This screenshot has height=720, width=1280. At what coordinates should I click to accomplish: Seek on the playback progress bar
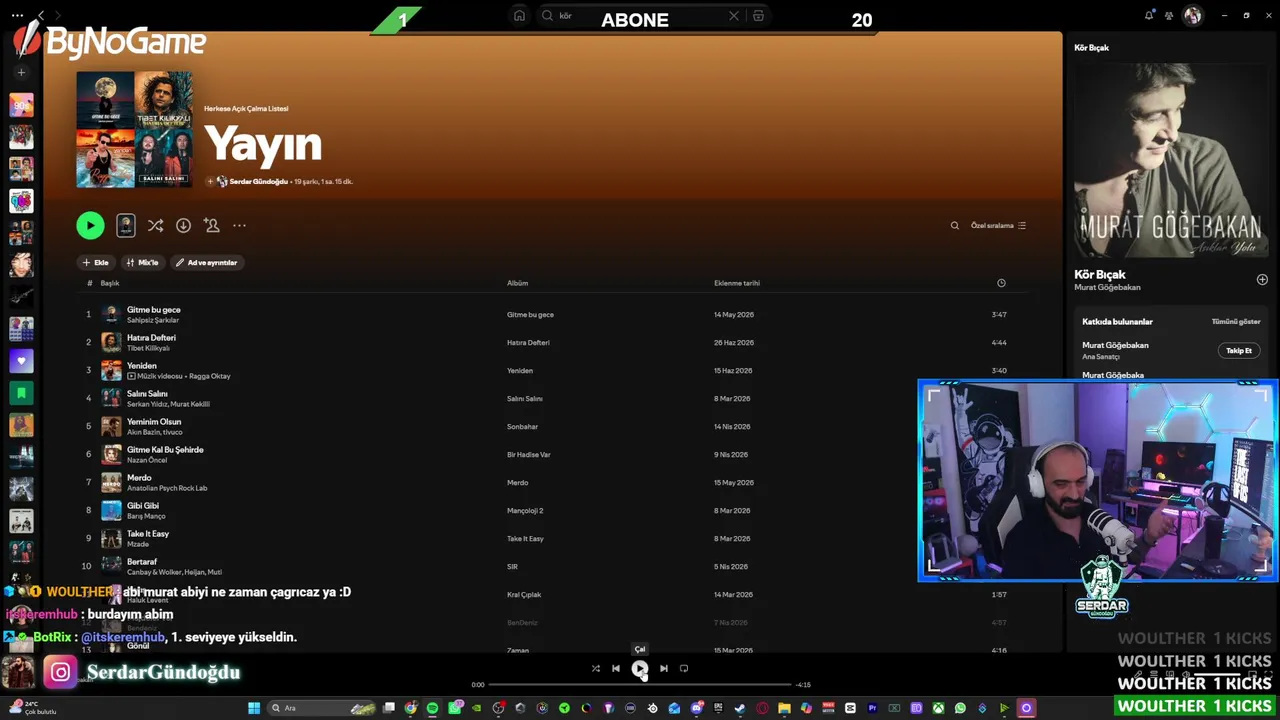click(x=640, y=685)
